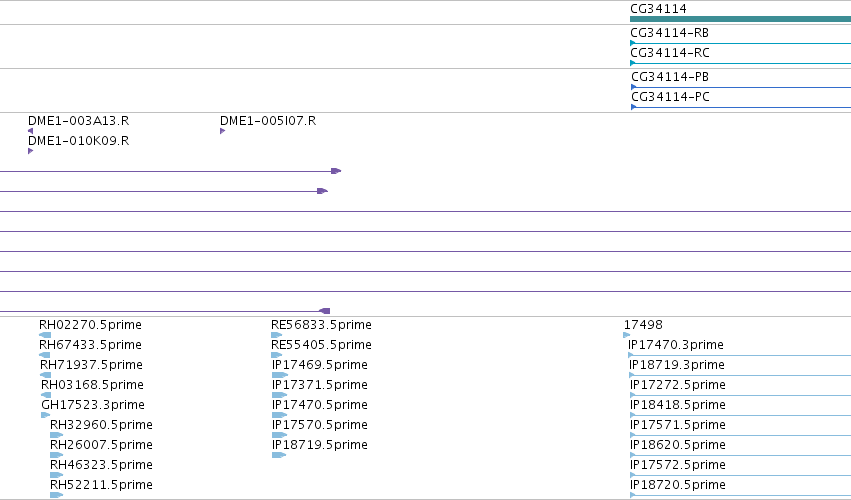Image resolution: width=851 pixels, height=500 pixels.
Task: Select the IP18719.5prime EST glyph
Action: coord(279,455)
